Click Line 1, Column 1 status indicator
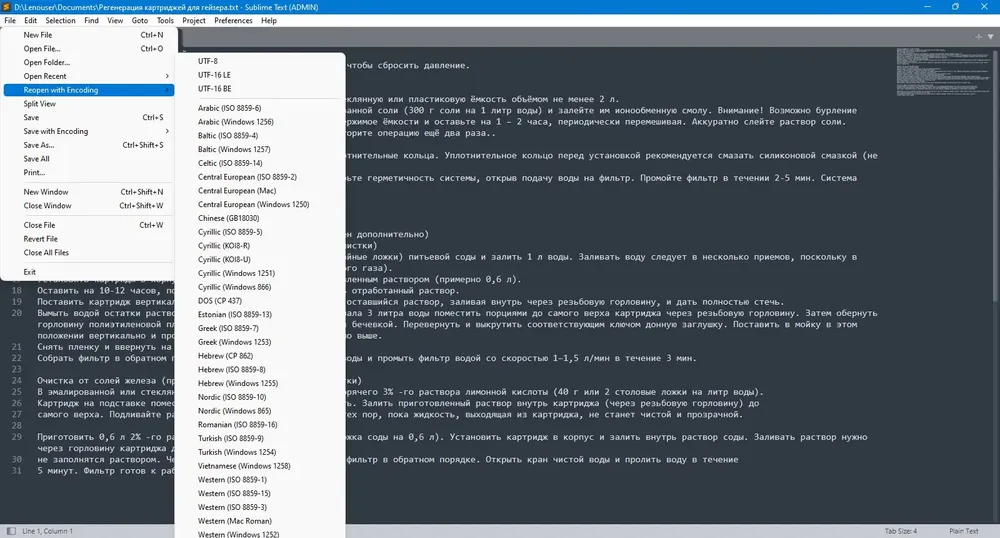Screen dimensions: 1000x538 pos(47,531)
